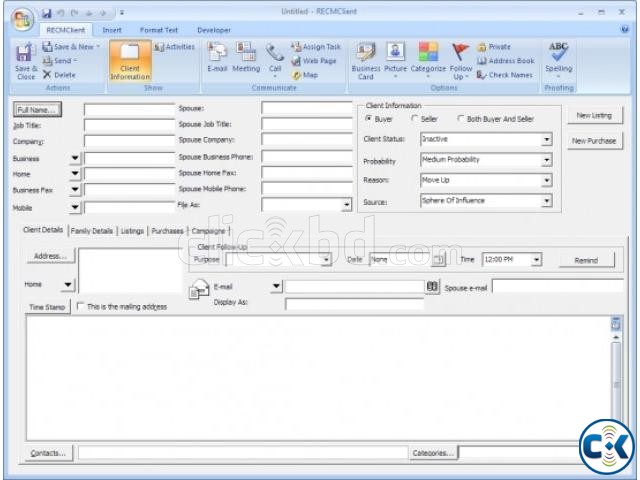Select the Buyer radio button
This screenshot has height=480, width=640.
[369, 119]
